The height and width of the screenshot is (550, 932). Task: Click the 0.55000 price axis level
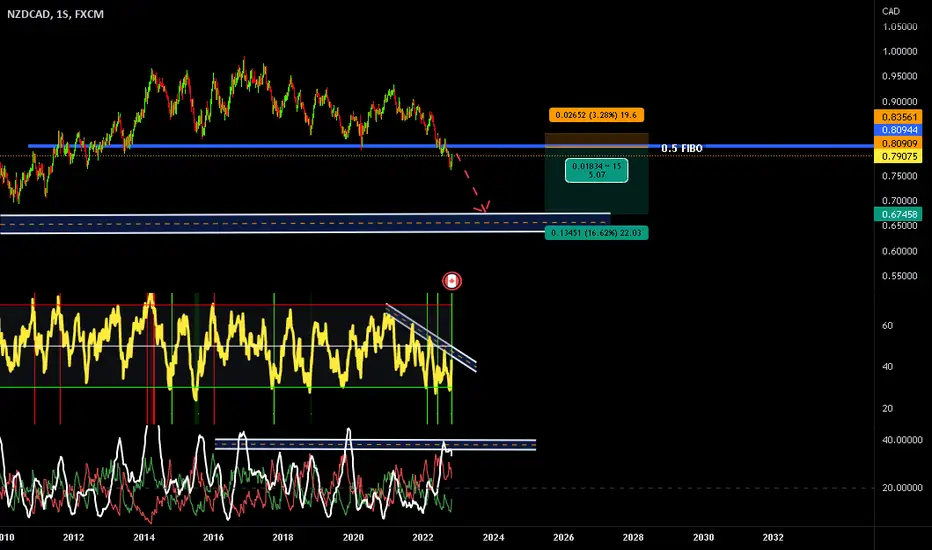pyautogui.click(x=899, y=276)
